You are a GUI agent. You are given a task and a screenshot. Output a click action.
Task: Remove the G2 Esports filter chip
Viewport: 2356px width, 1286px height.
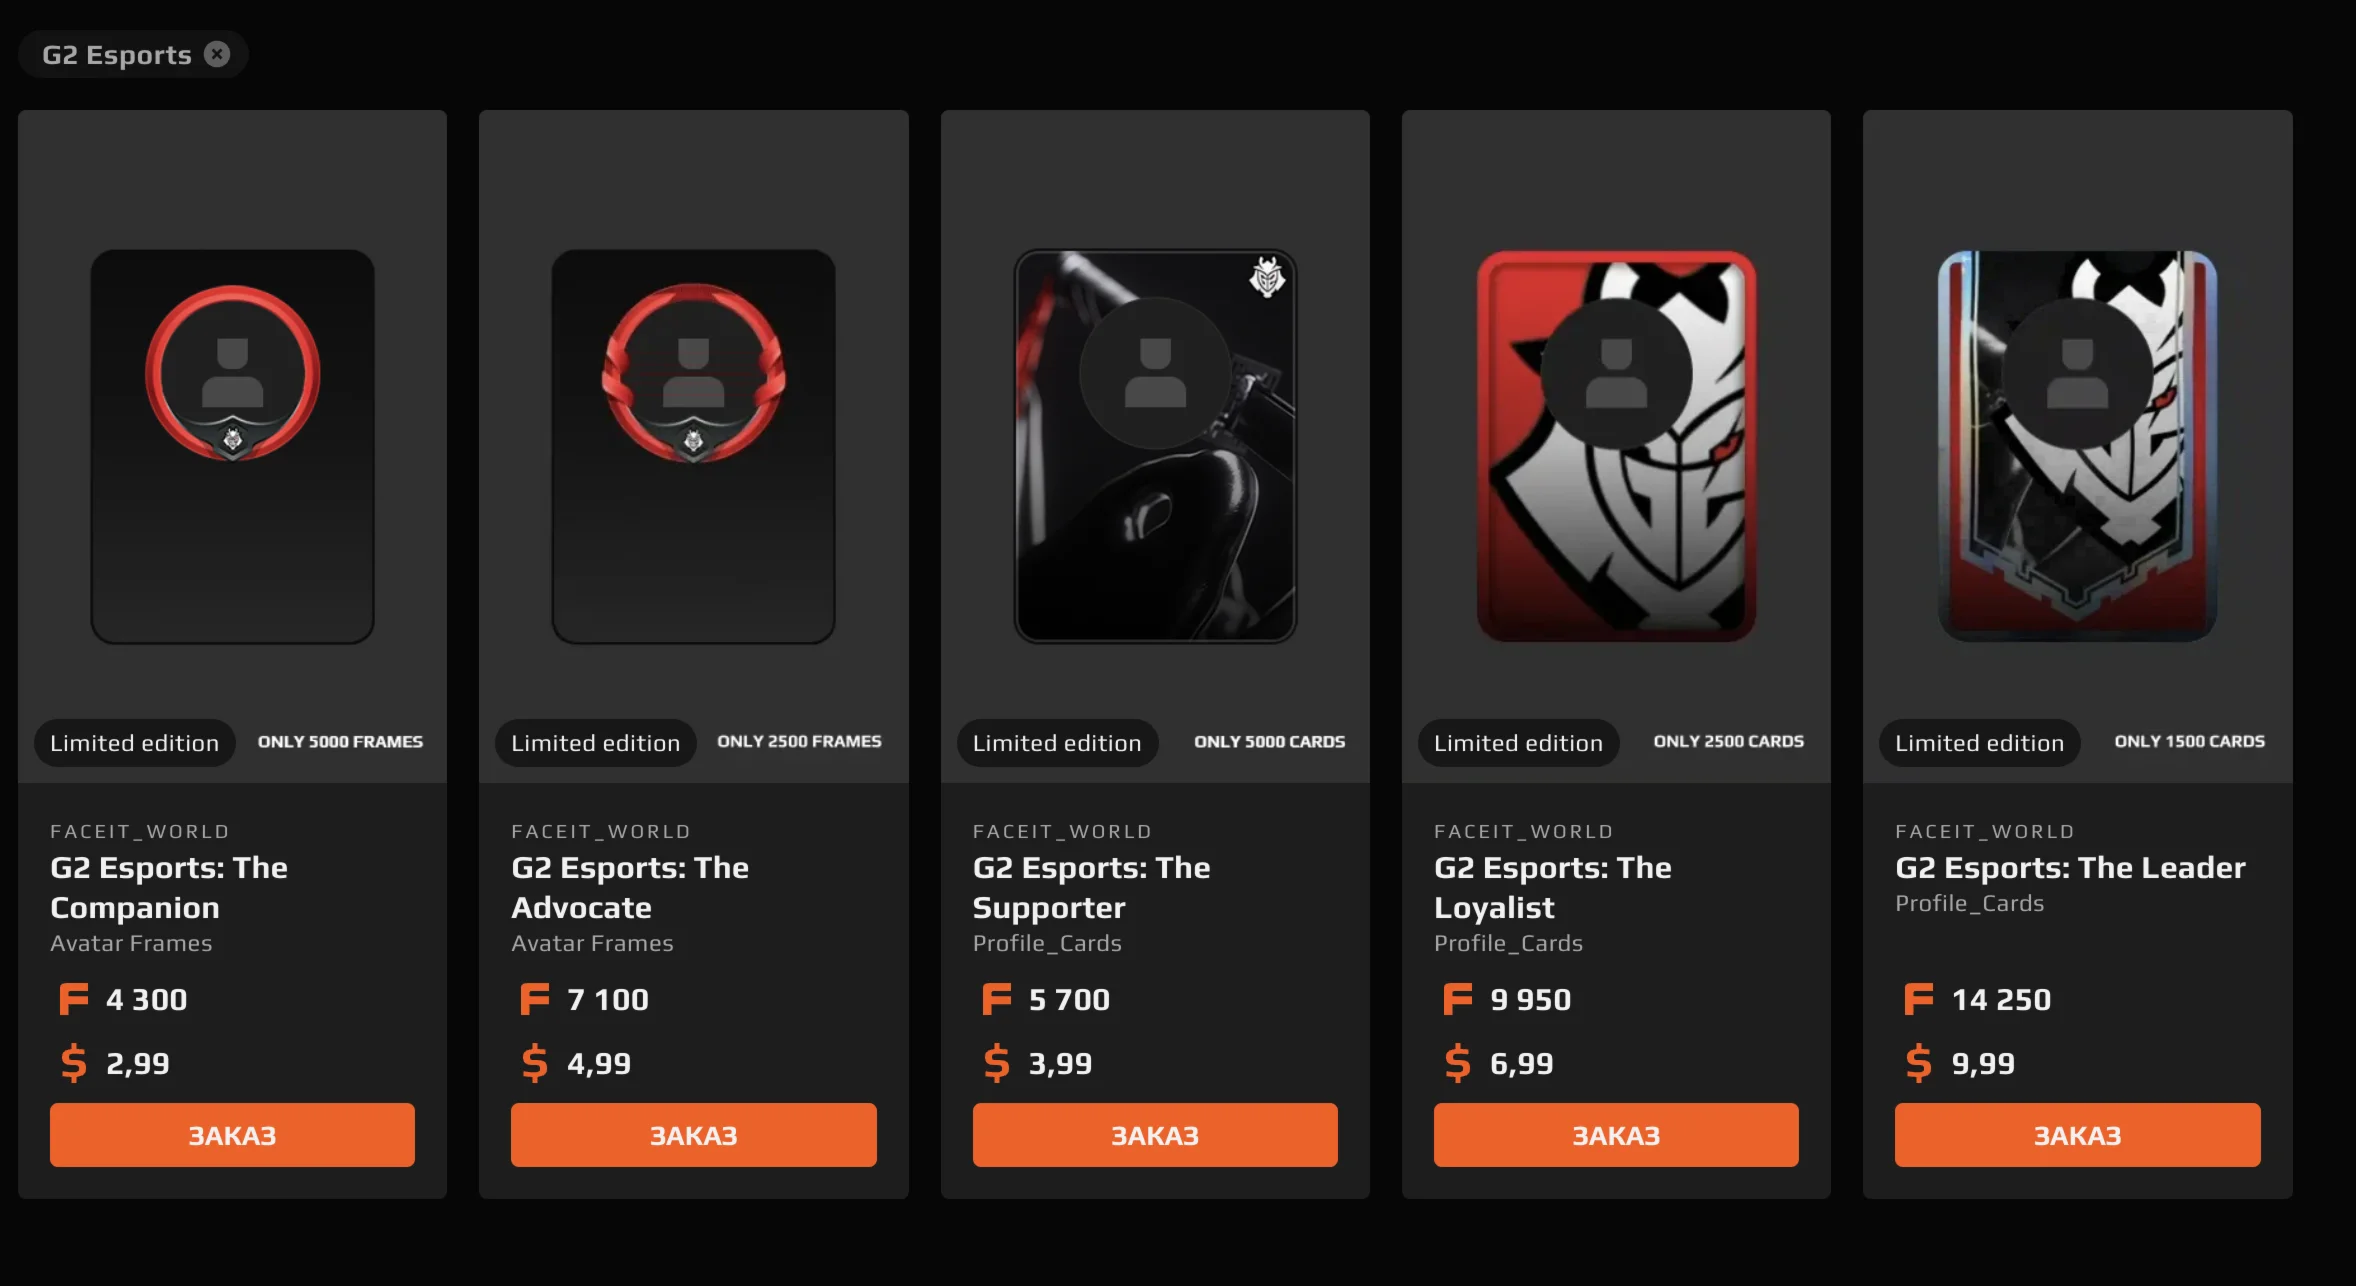217,54
